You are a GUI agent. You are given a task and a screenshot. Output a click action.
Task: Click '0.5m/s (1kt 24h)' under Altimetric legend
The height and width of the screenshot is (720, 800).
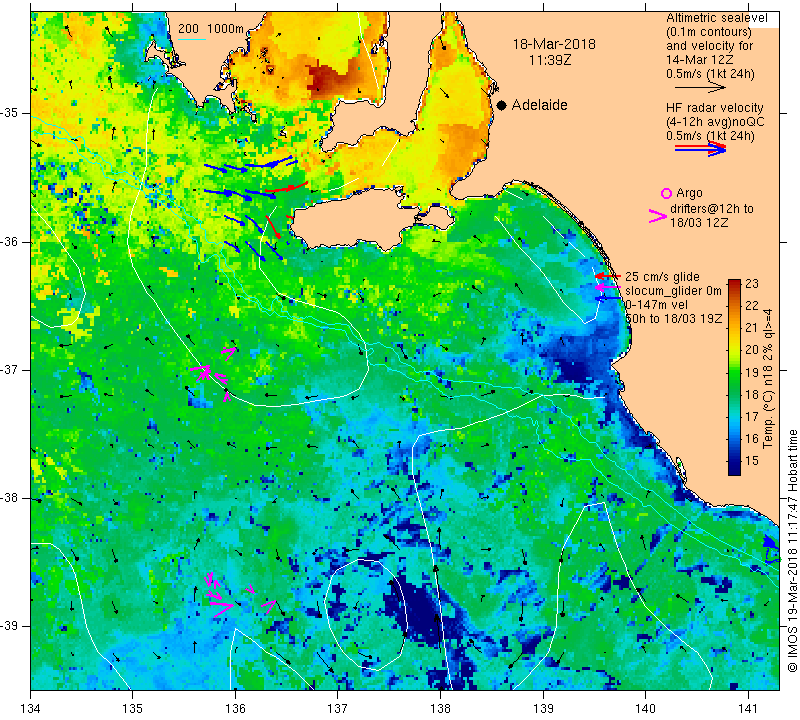pos(710,74)
